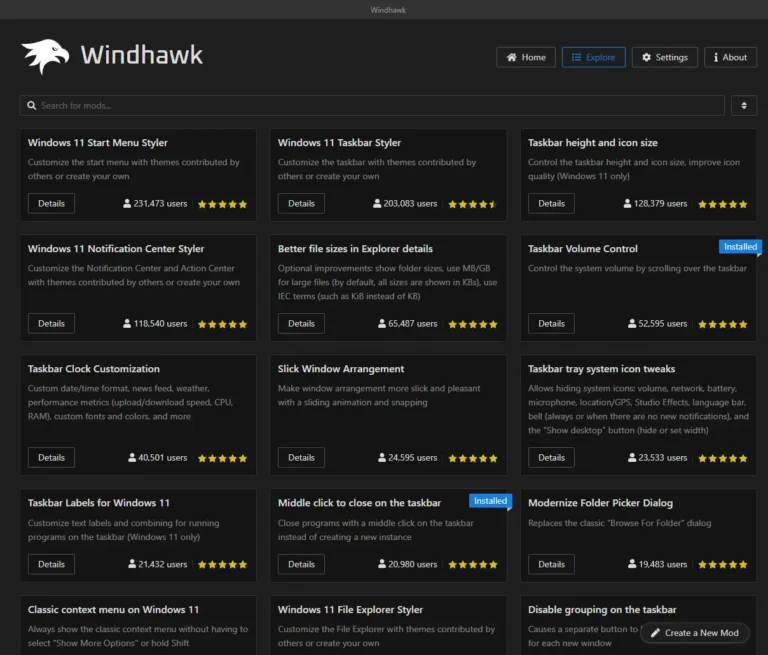Open Details for Taskbar Clock Customization

coord(51,458)
